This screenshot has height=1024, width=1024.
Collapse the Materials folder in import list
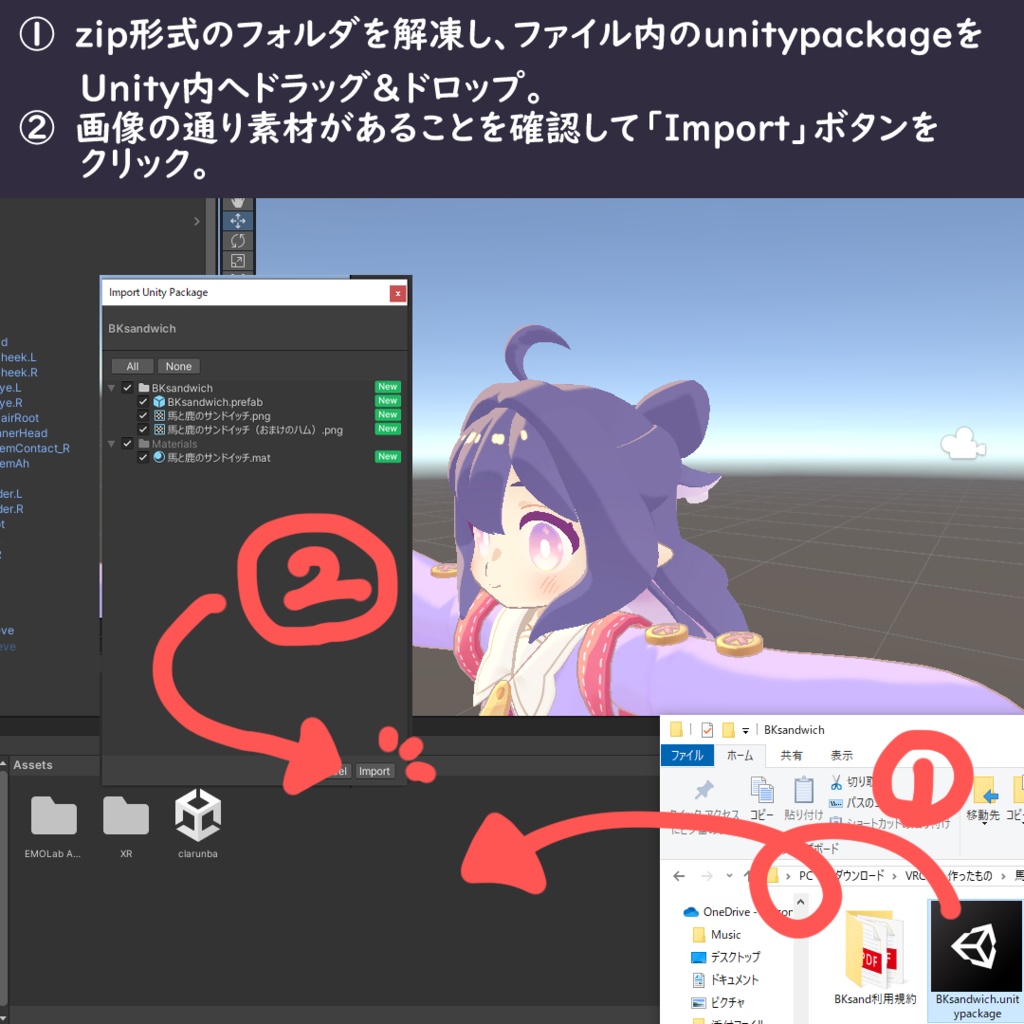coord(112,444)
